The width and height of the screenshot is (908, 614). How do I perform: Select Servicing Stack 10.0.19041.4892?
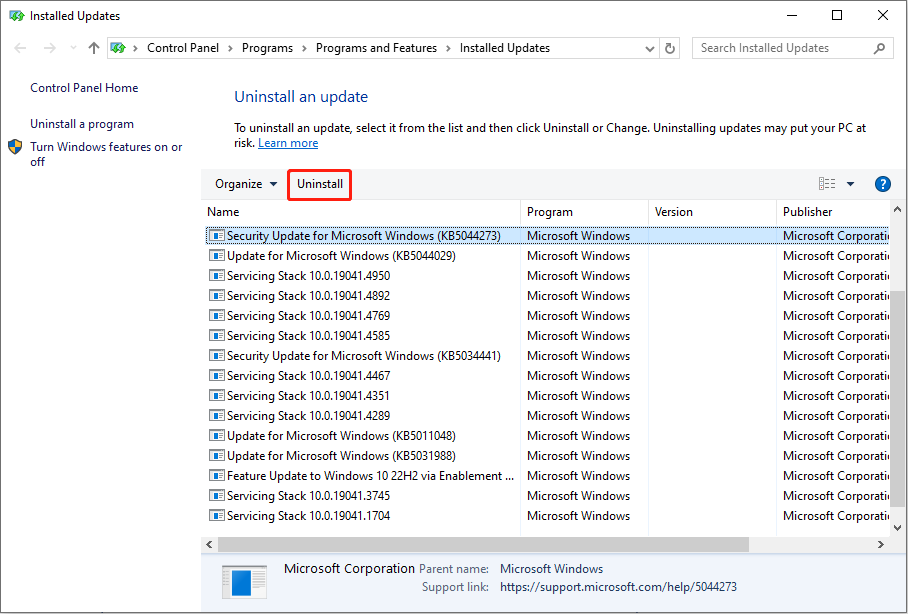(x=547, y=296)
